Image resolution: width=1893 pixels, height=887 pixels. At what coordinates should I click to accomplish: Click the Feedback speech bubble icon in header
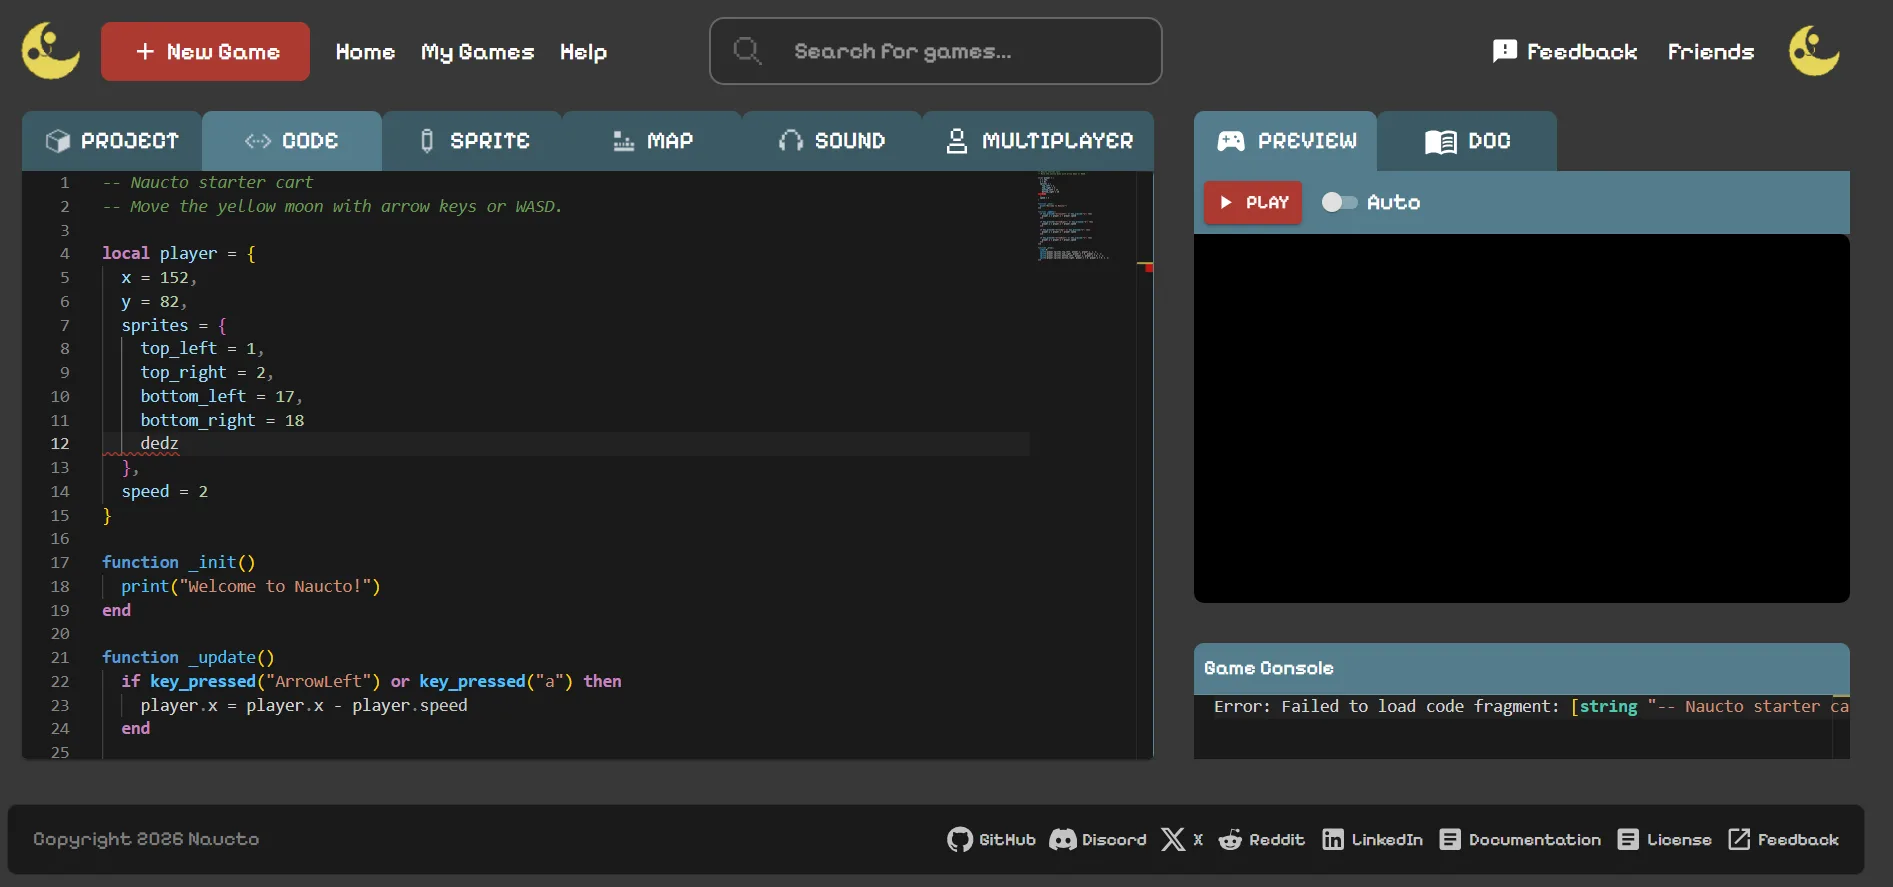coord(1504,51)
